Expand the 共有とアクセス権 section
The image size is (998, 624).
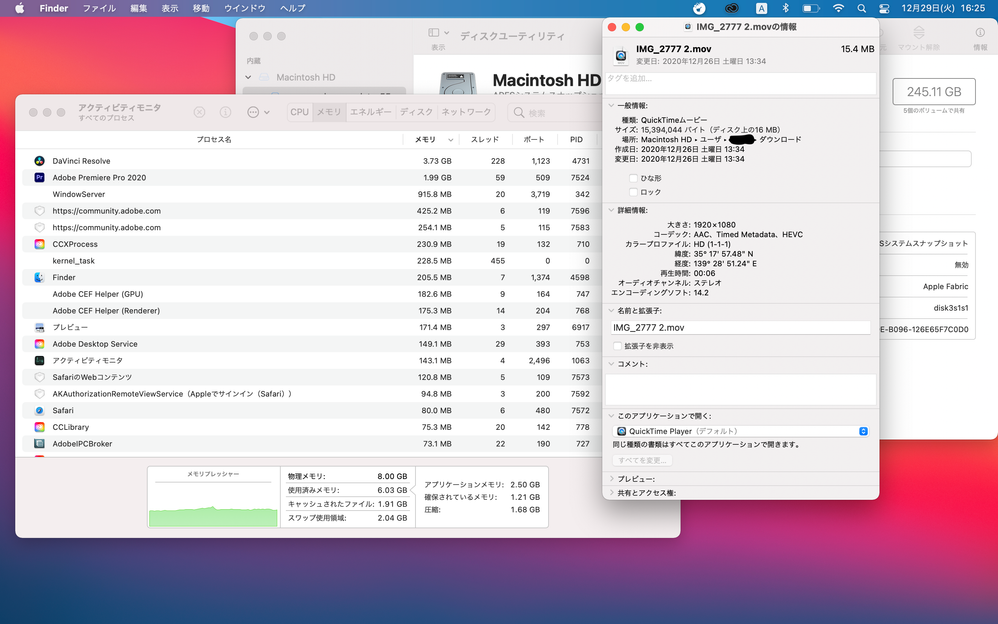[611, 493]
